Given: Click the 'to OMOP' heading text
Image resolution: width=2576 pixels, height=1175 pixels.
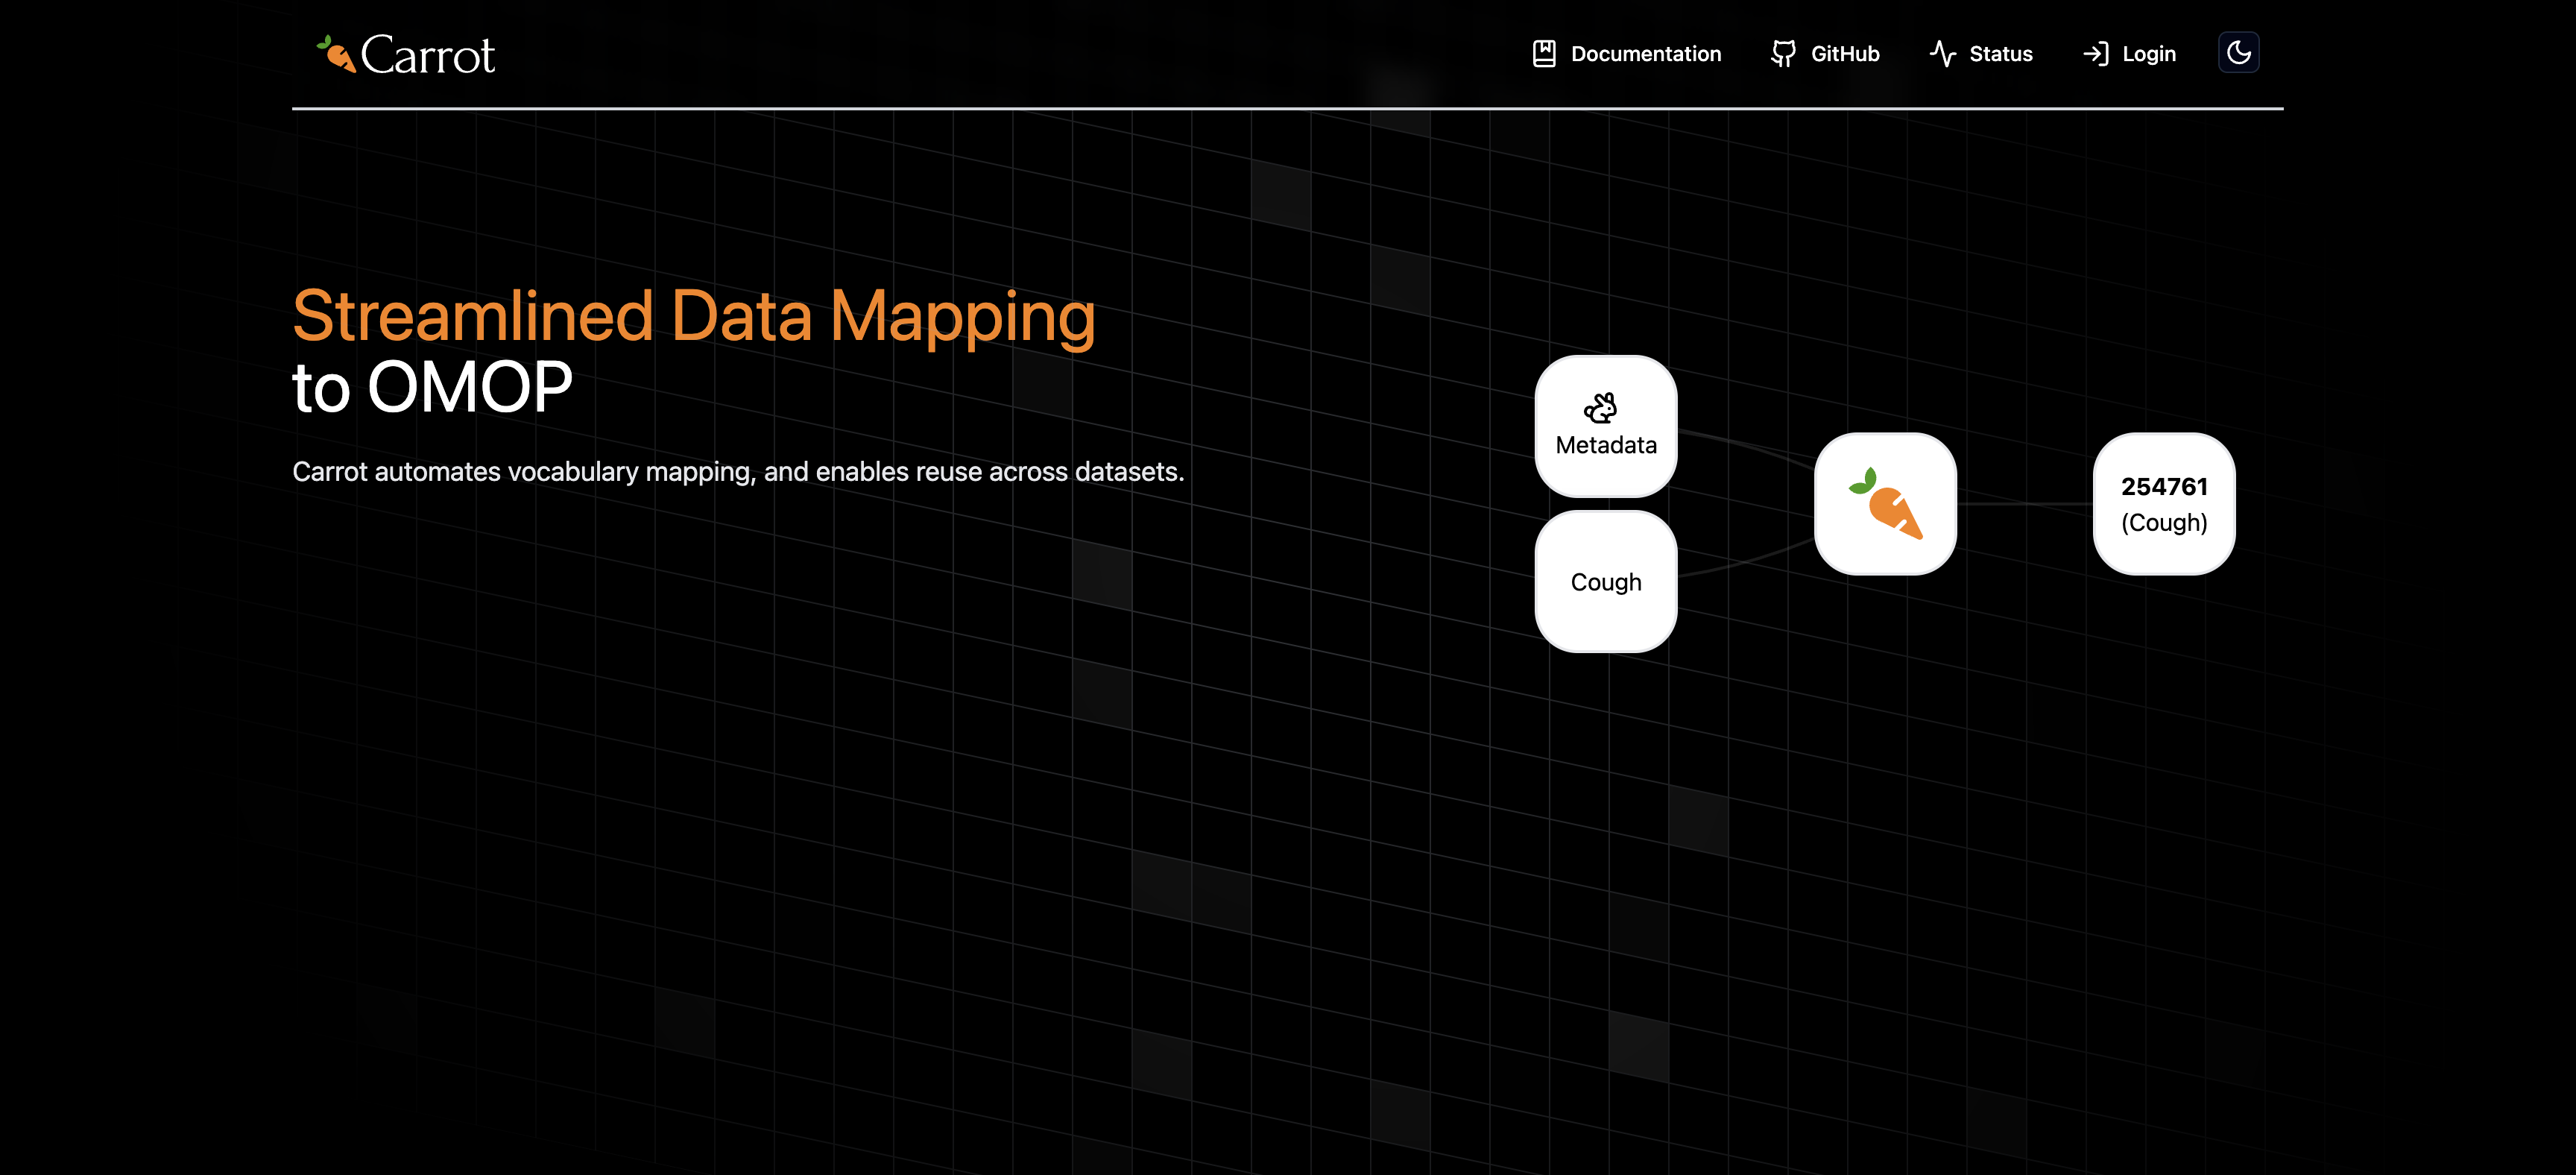Looking at the screenshot, I should coord(432,388).
